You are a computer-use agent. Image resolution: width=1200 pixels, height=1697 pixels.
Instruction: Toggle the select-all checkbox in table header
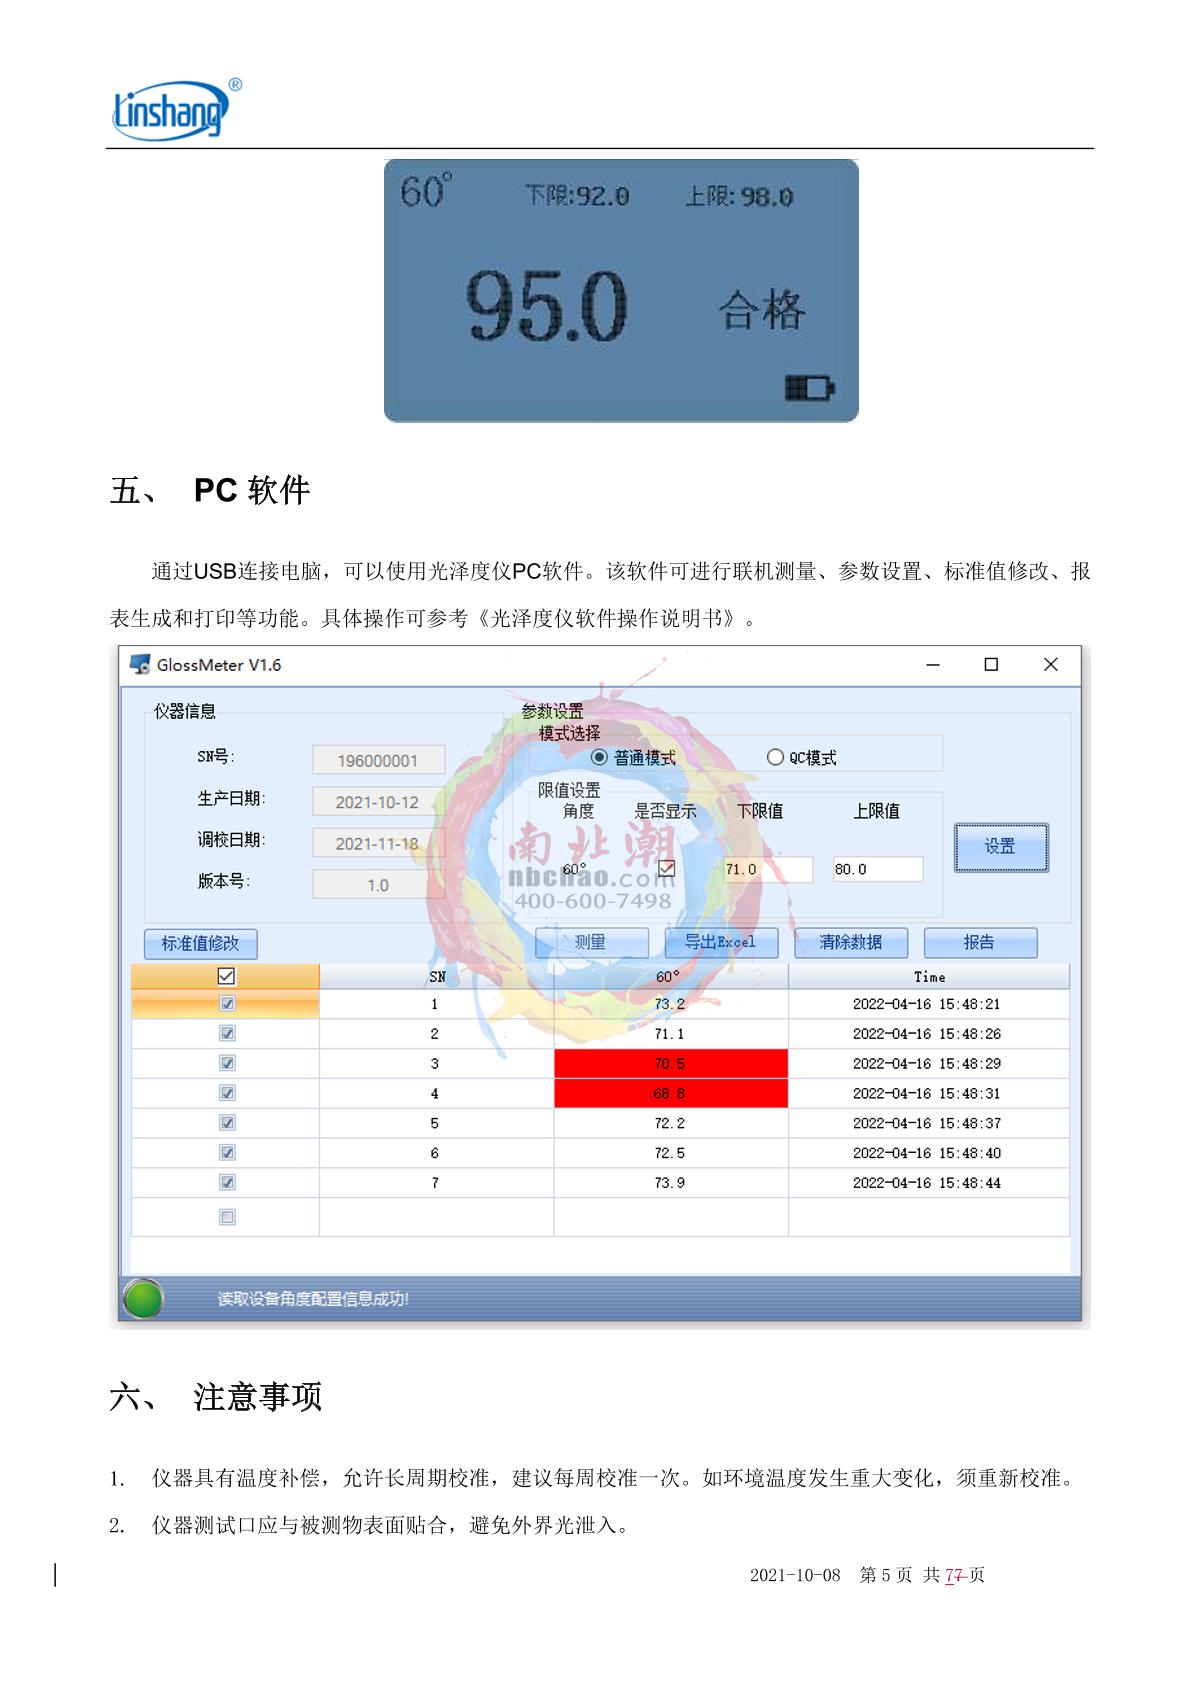click(x=226, y=976)
